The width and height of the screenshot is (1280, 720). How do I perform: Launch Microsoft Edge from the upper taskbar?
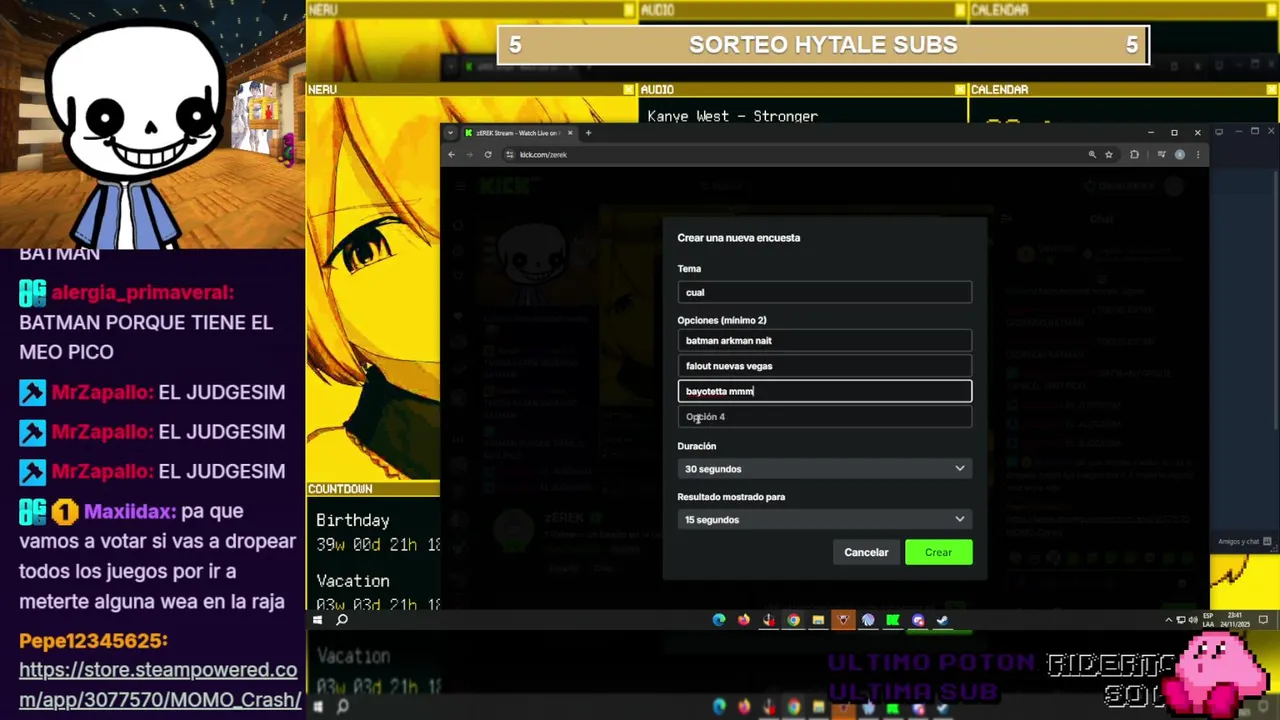pyautogui.click(x=719, y=620)
